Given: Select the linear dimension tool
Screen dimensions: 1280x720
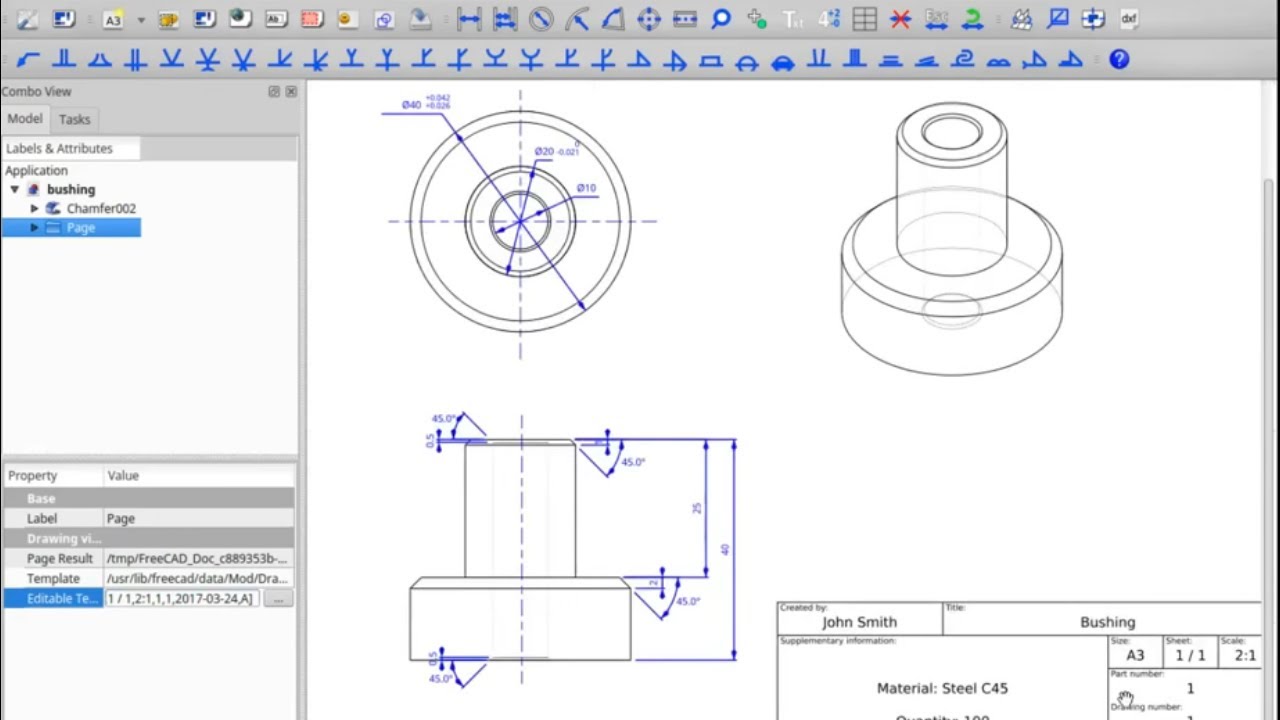Looking at the screenshot, I should point(470,19).
